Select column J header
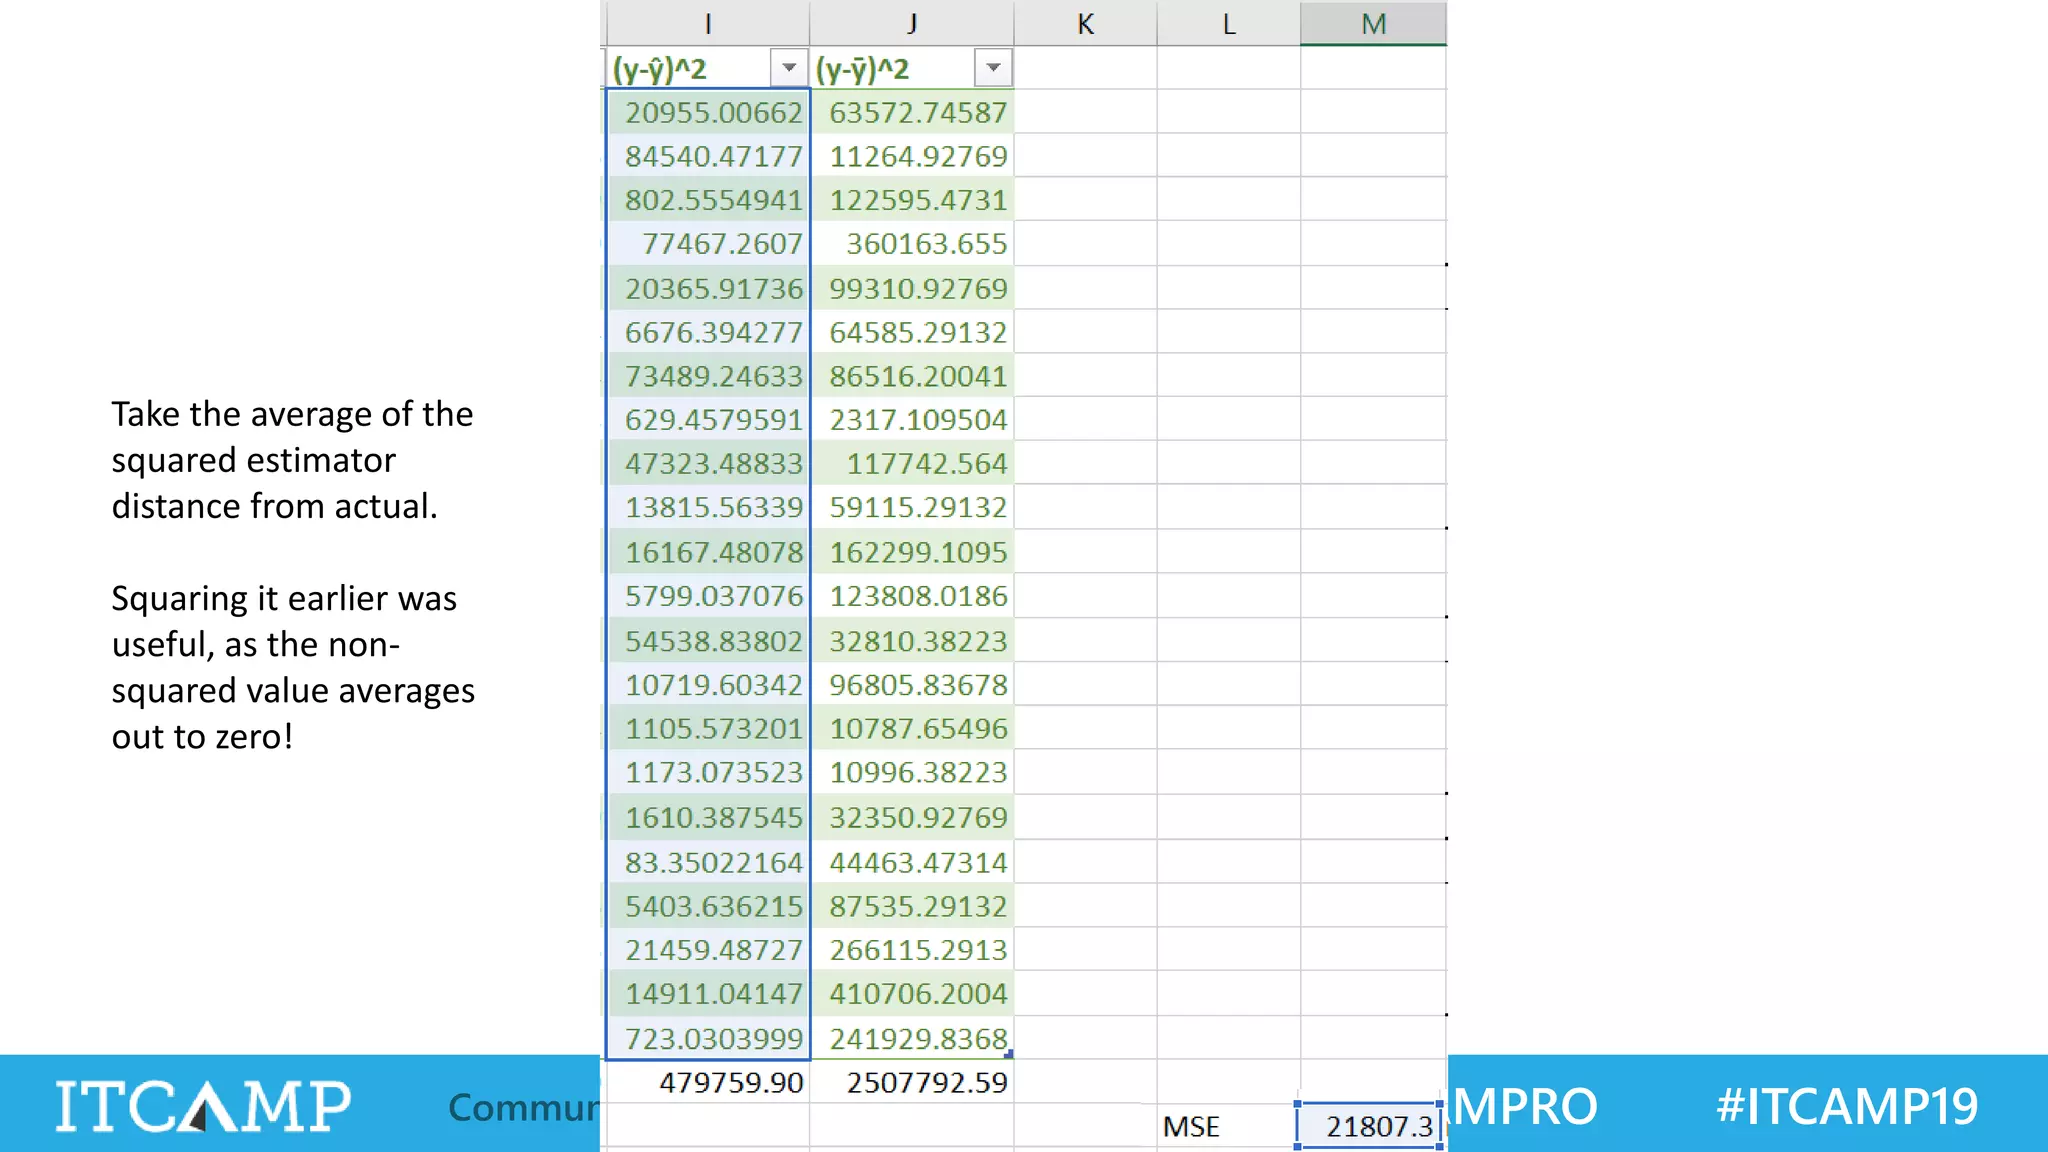 click(x=912, y=23)
